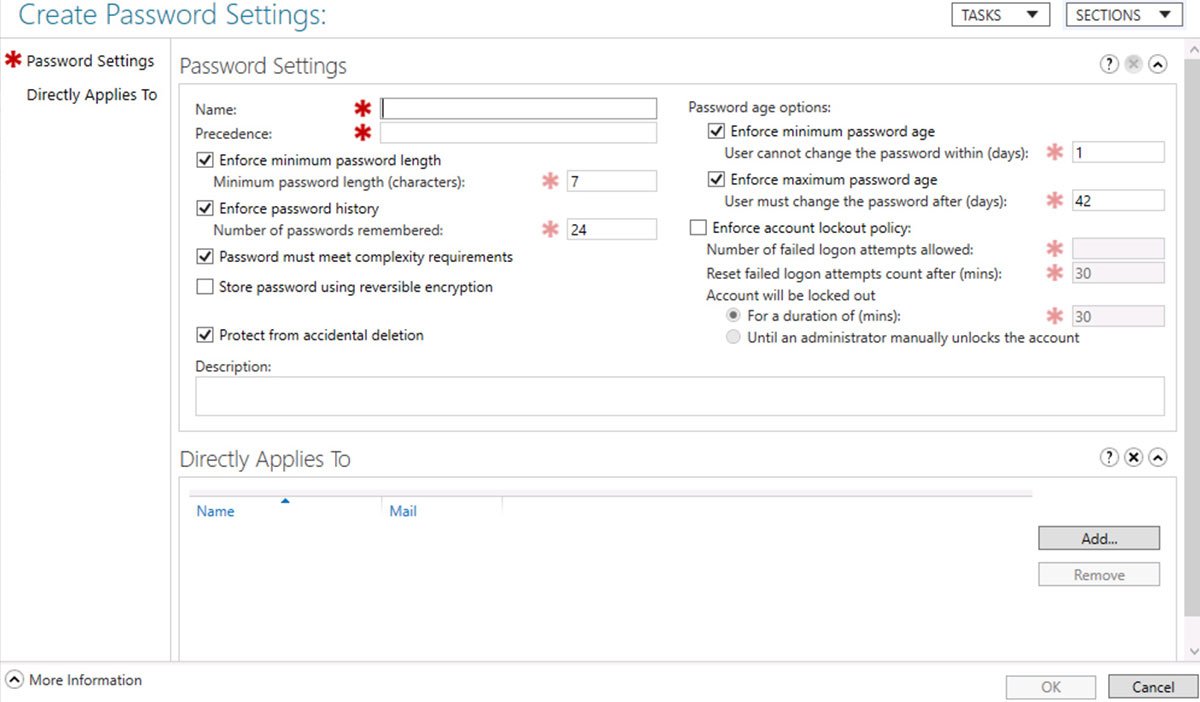Collapse the Password Settings section
Viewport: 1200px width, 702px height.
click(1157, 64)
